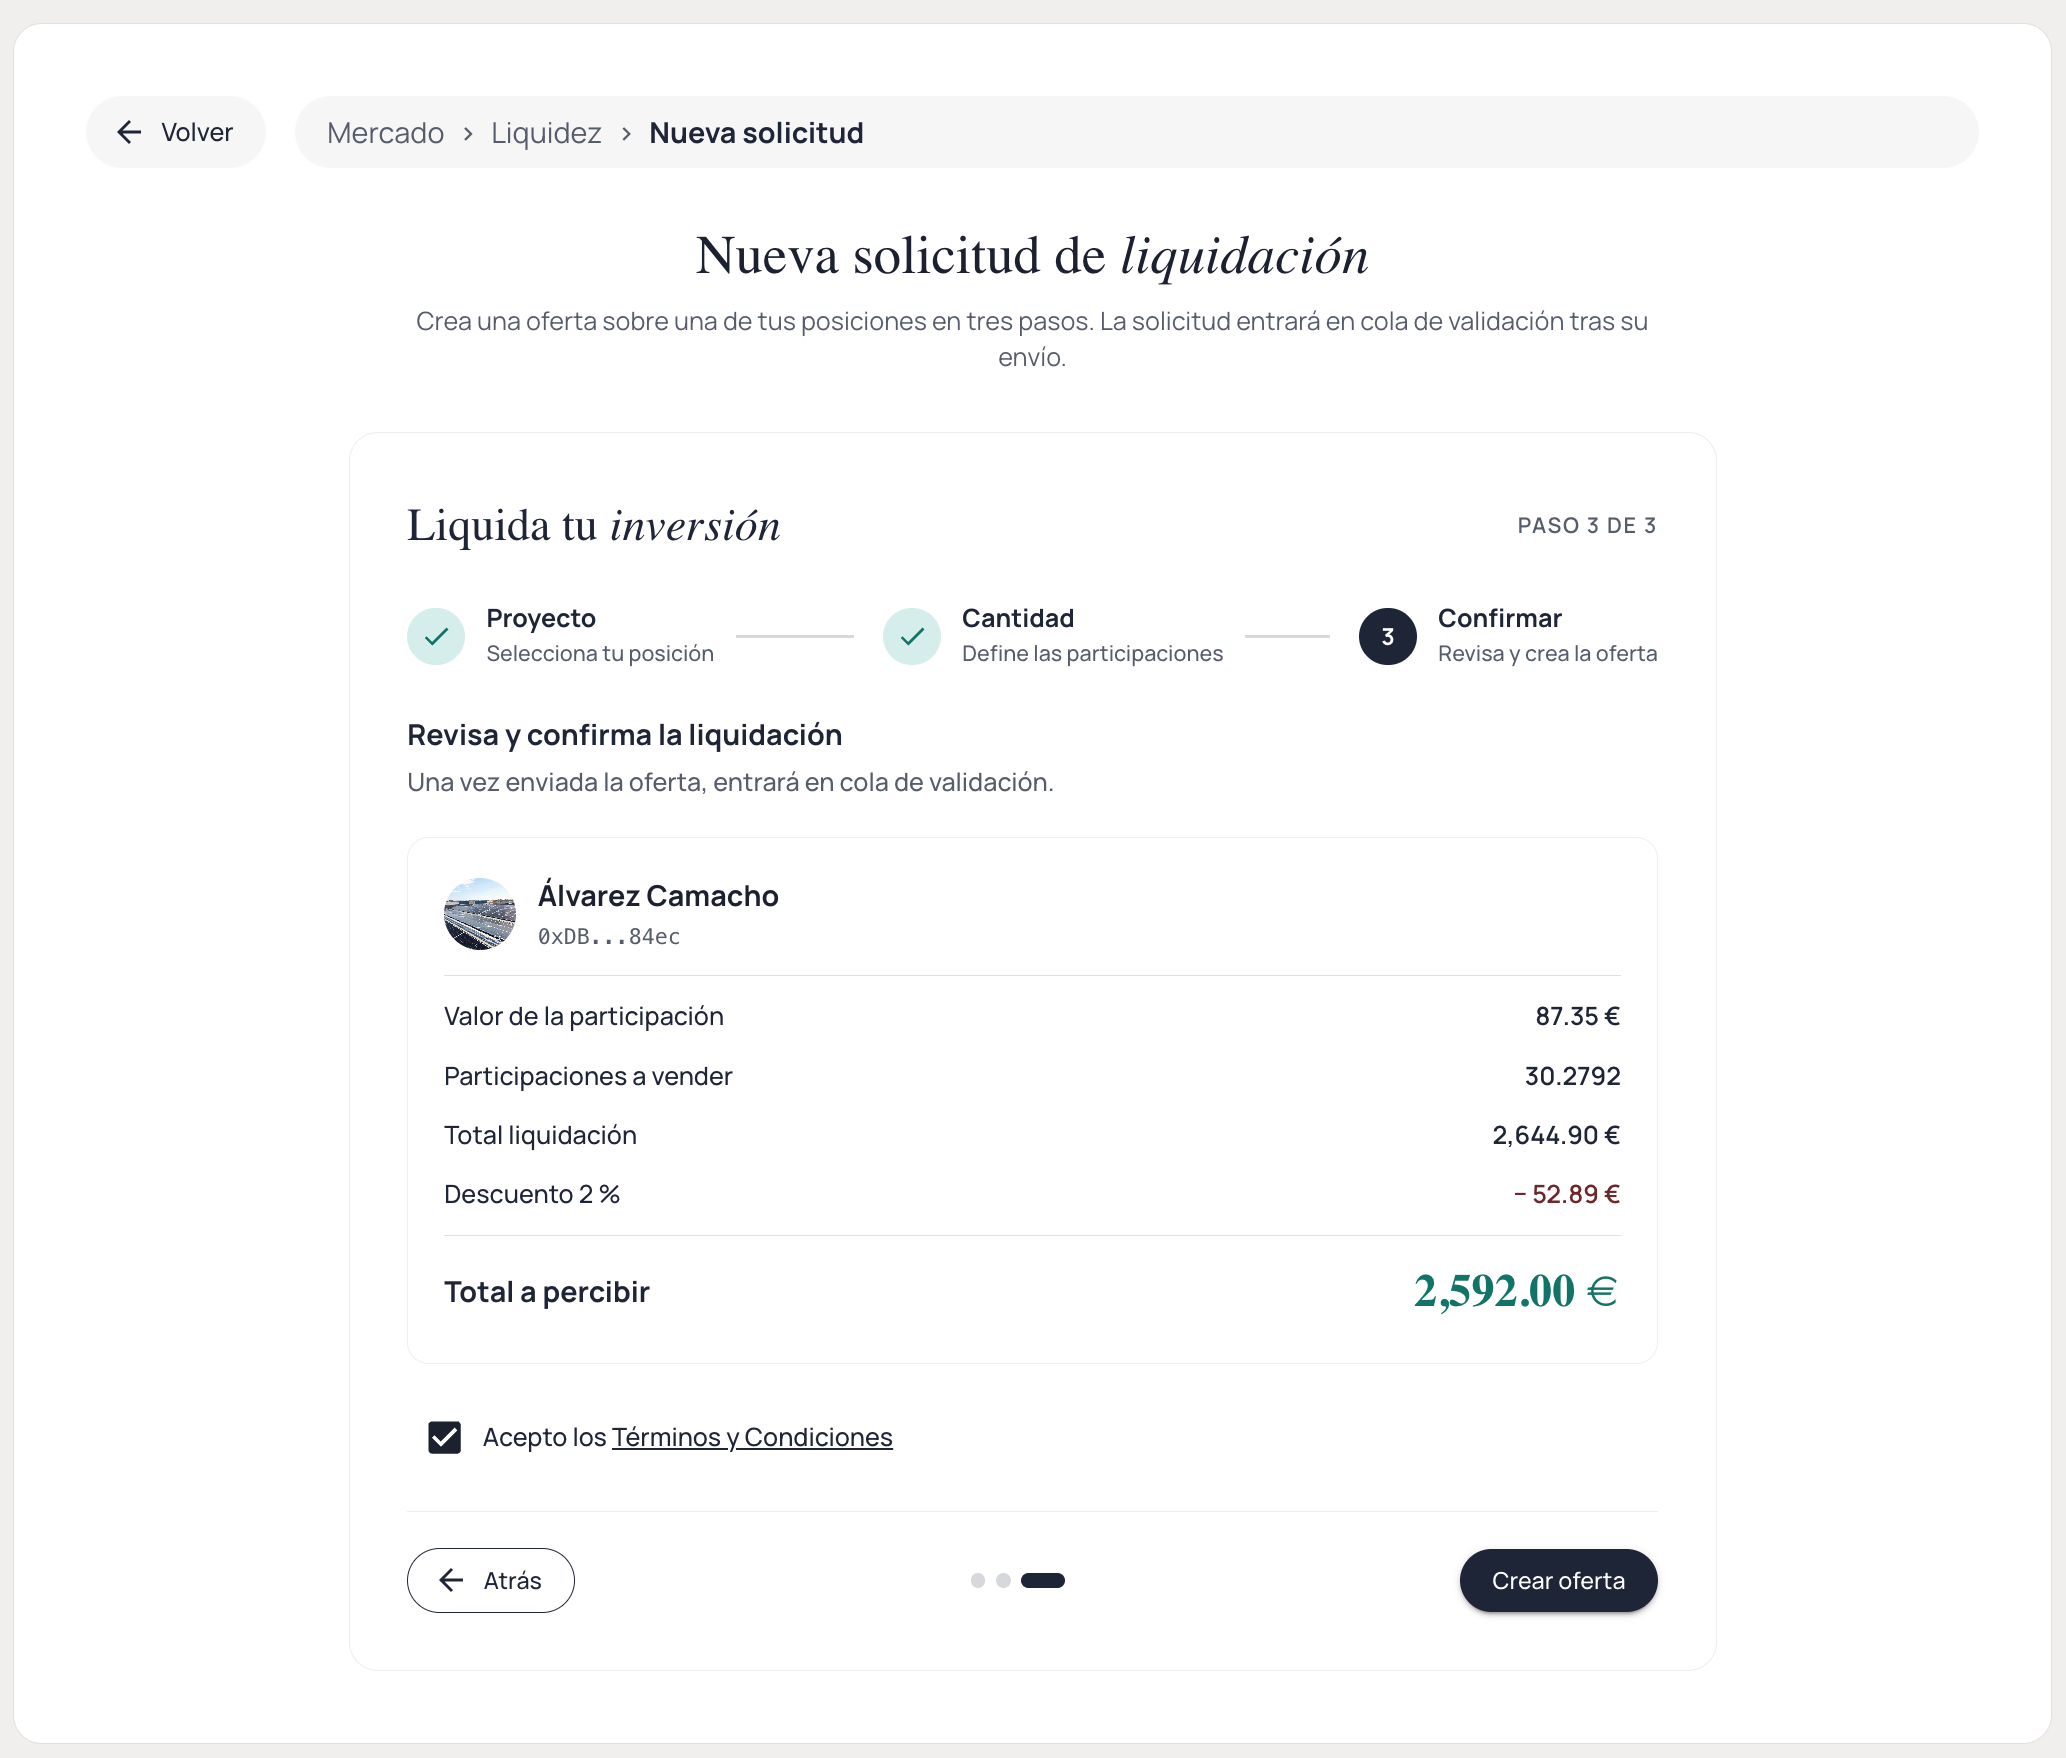Click the Cantidad step checkmark circle
2066x1758 pixels.
point(912,636)
